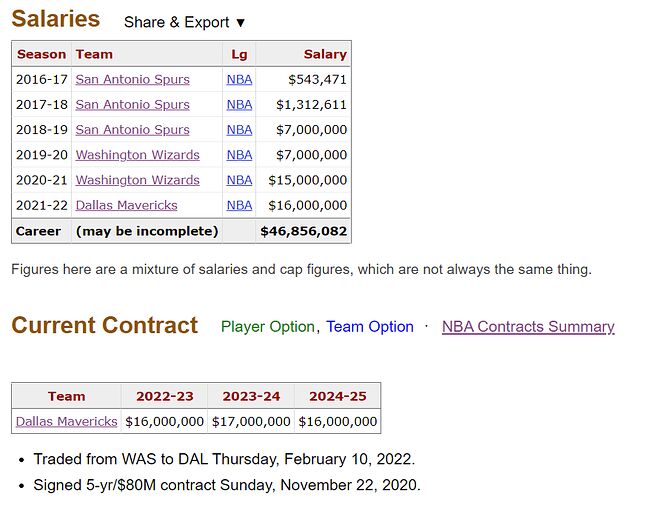The width and height of the screenshot is (650, 508).
Task: Open the NBA league link for 2016-17
Action: coord(239,79)
